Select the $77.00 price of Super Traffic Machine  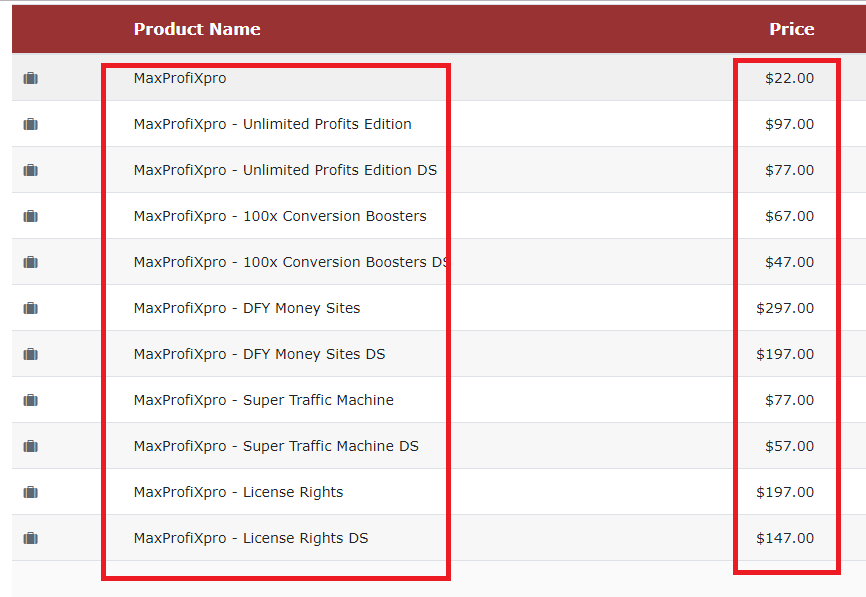(789, 400)
